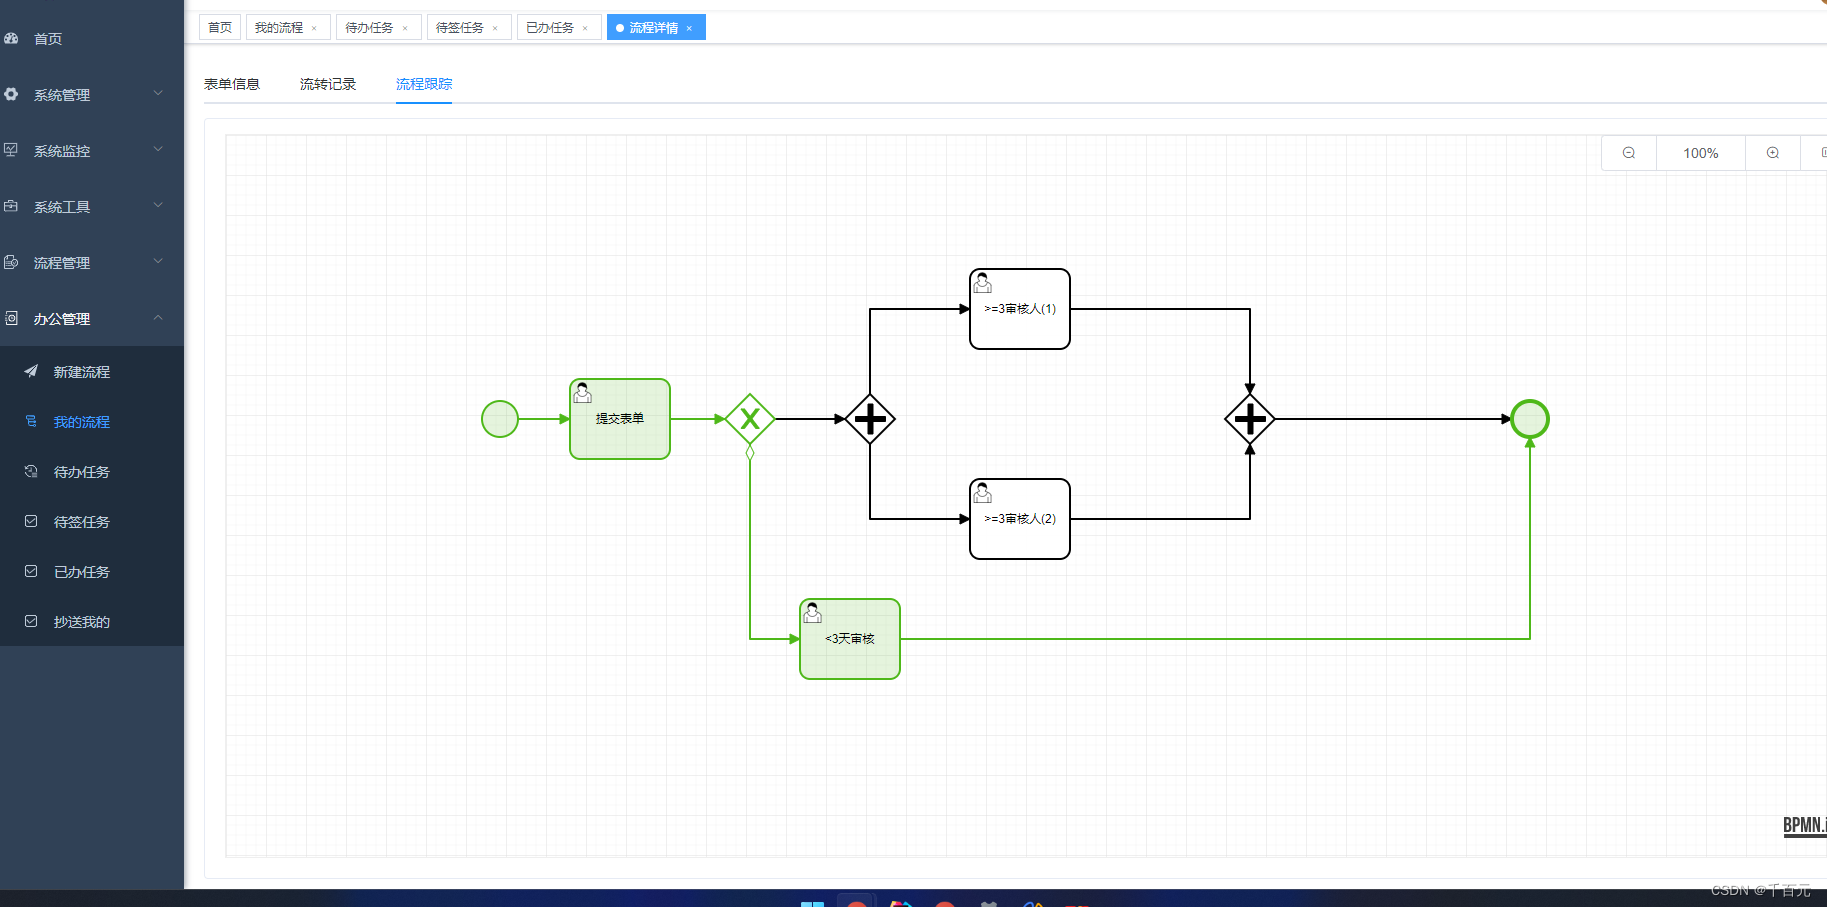Click user icon on >=3审核人(1) task

click(982, 283)
